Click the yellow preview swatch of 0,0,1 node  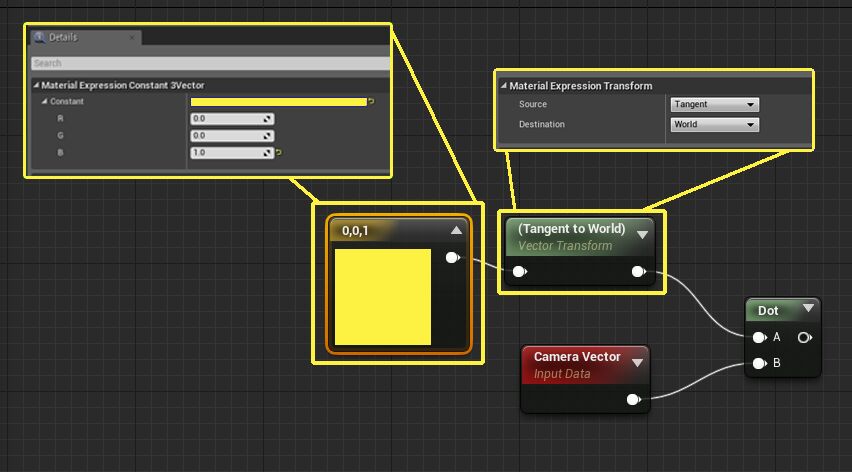[383, 297]
